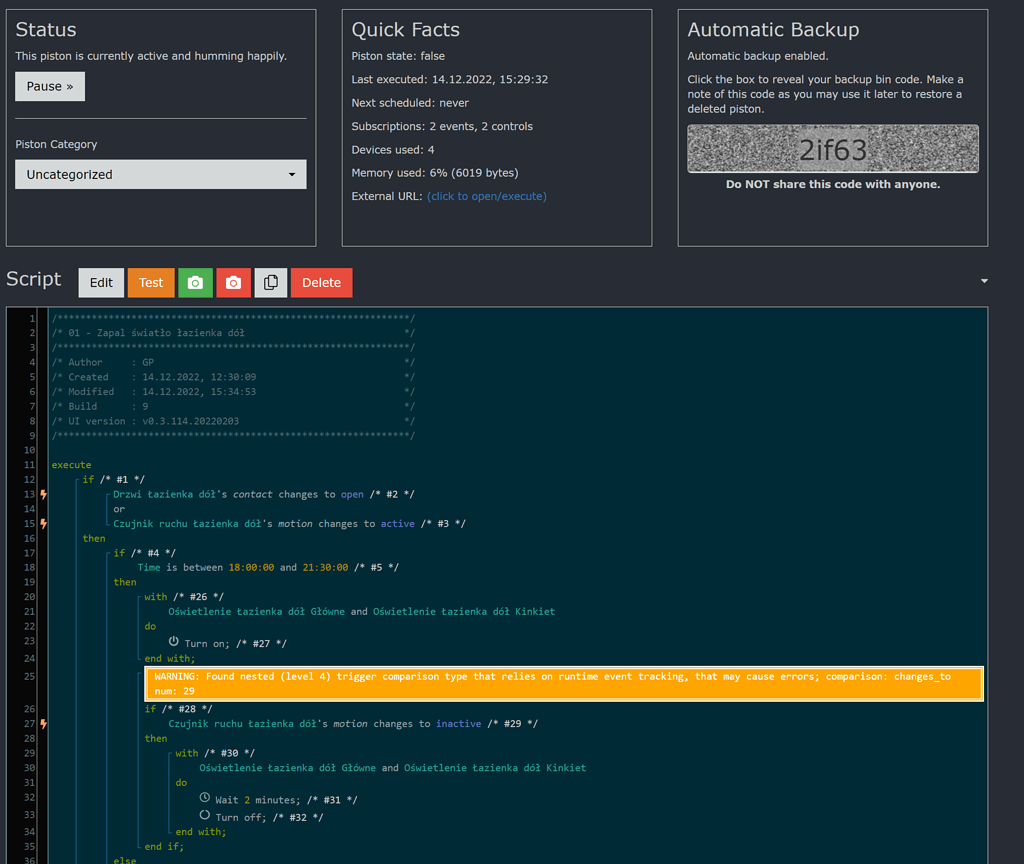Click the green camera snapshot icon
This screenshot has height=864, width=1024.
pos(195,283)
